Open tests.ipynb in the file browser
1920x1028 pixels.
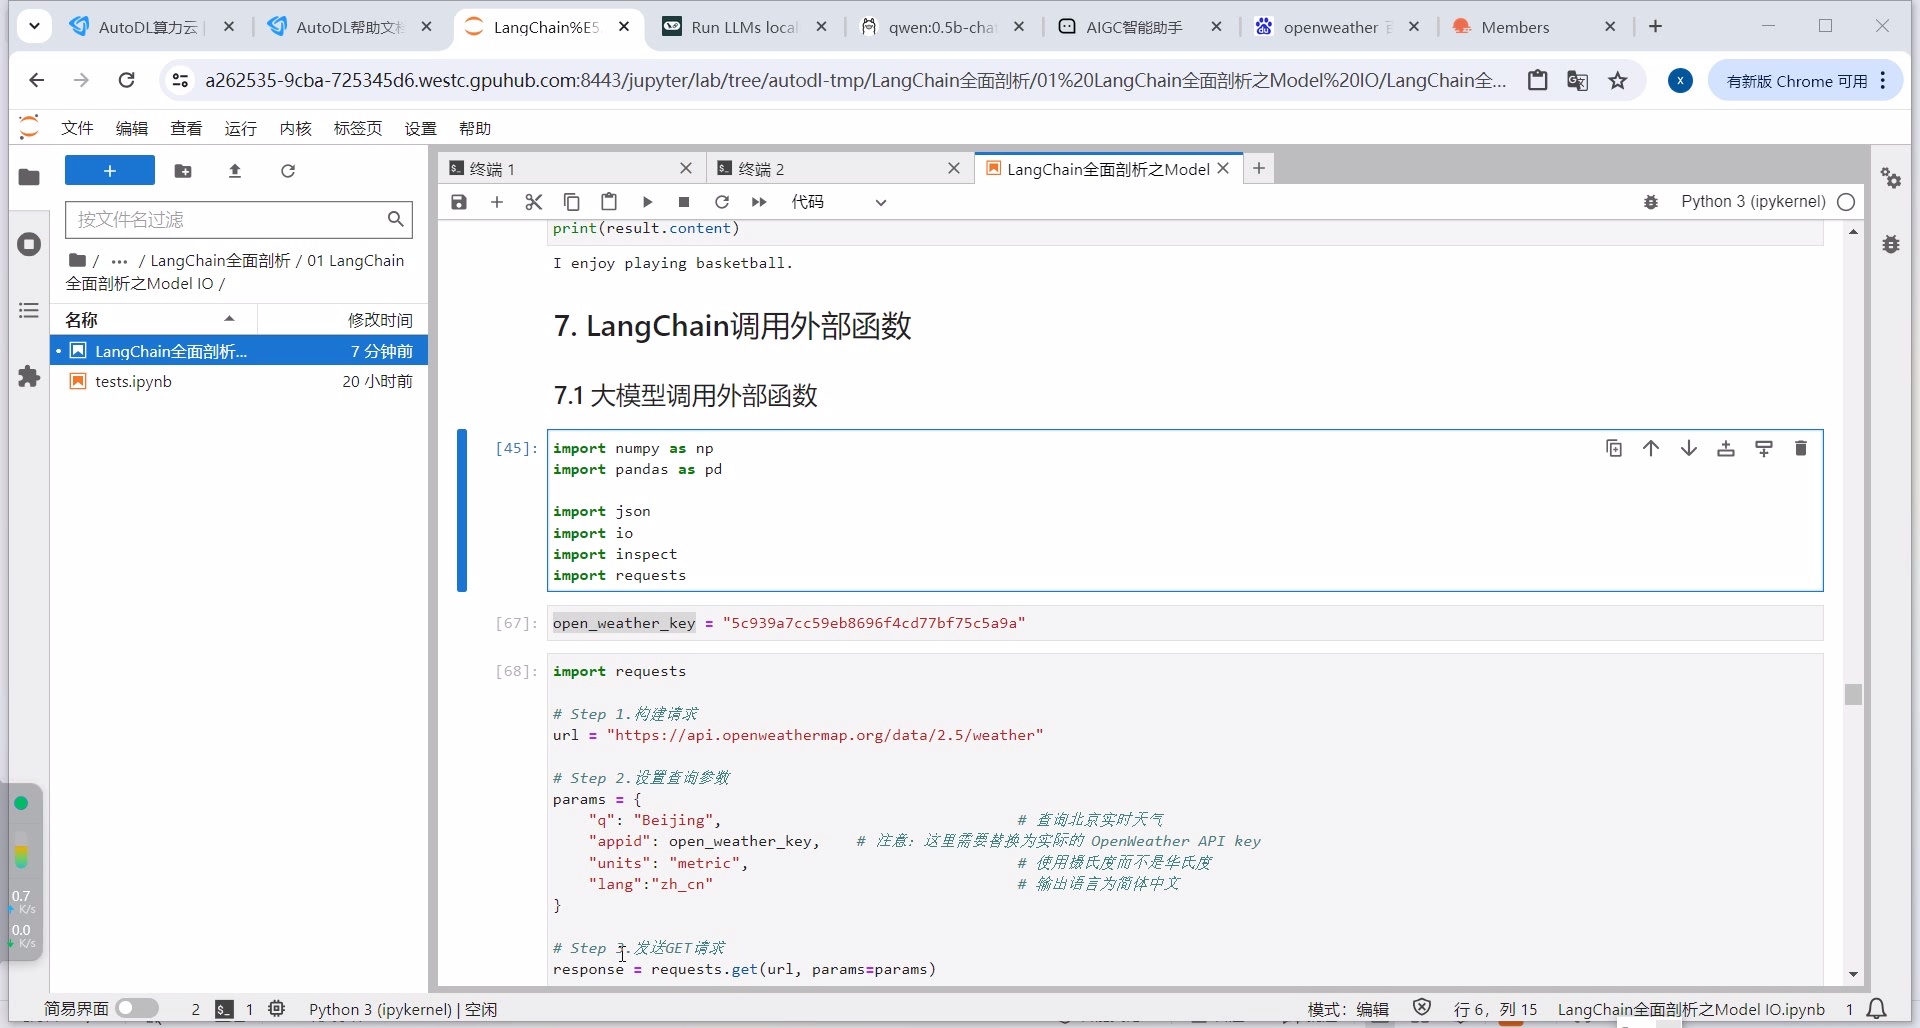coord(133,381)
